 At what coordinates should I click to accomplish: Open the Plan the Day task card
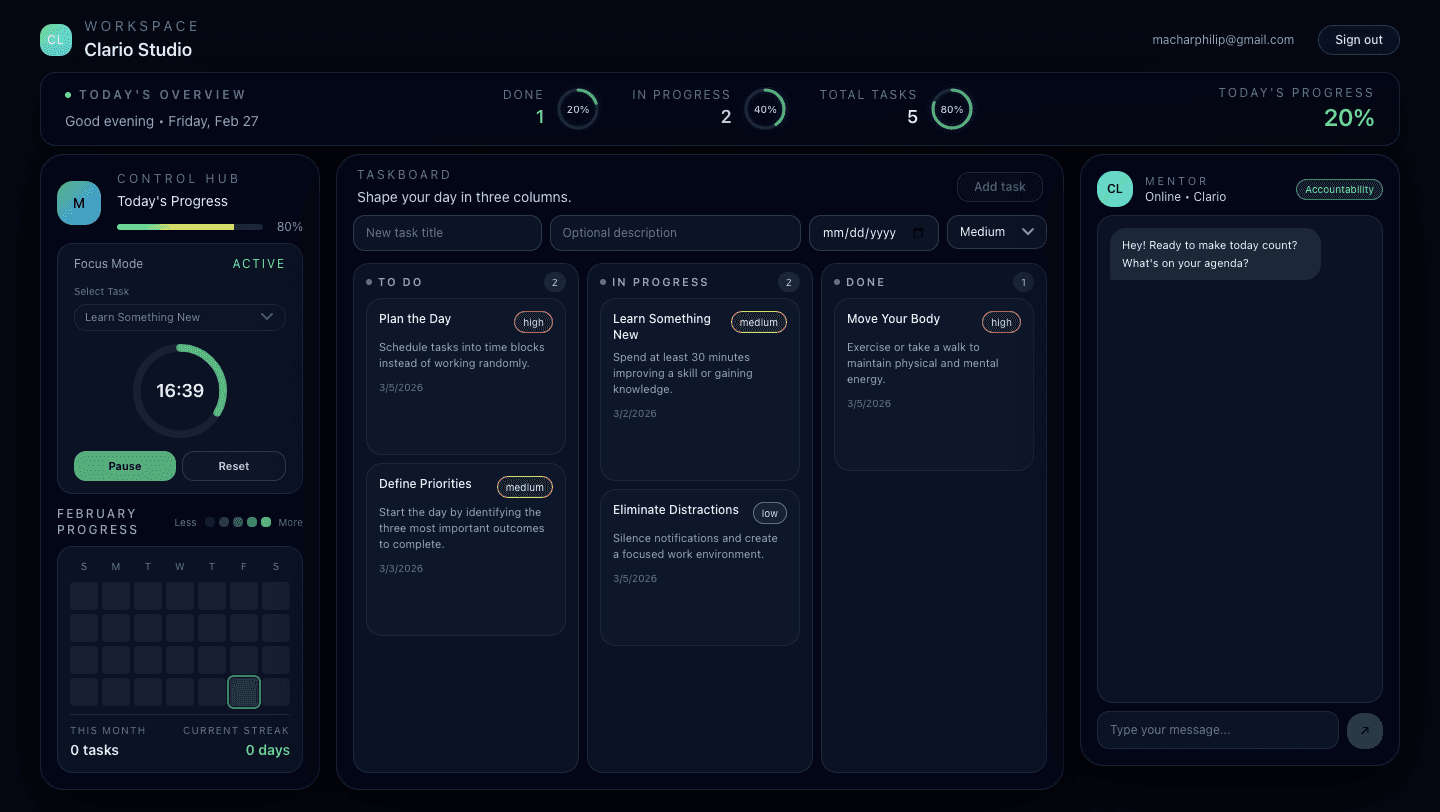(x=465, y=376)
